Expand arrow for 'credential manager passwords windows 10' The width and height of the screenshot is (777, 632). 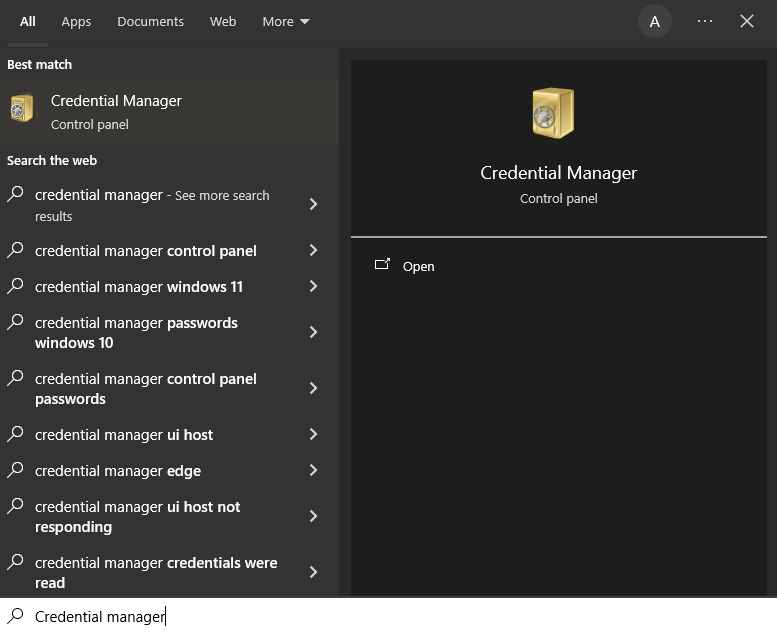pyautogui.click(x=313, y=332)
